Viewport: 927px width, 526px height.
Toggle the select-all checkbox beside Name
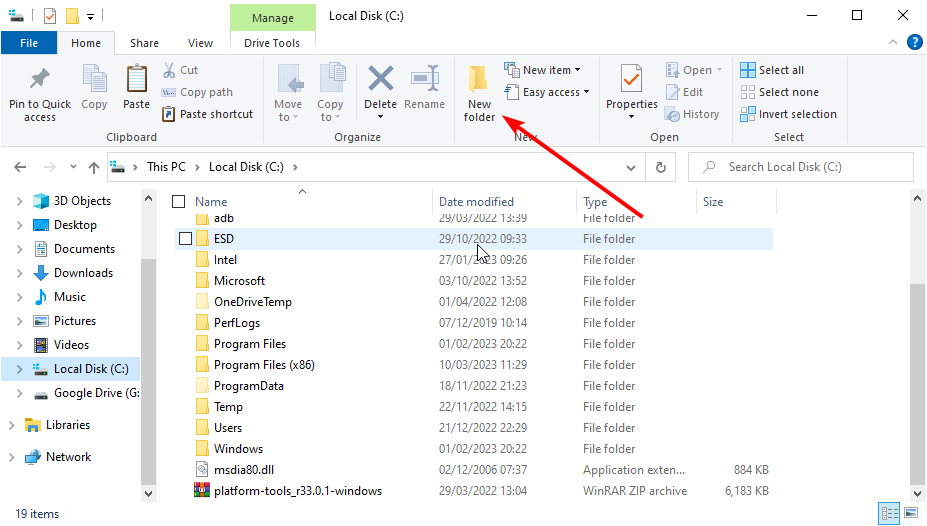[x=179, y=202]
